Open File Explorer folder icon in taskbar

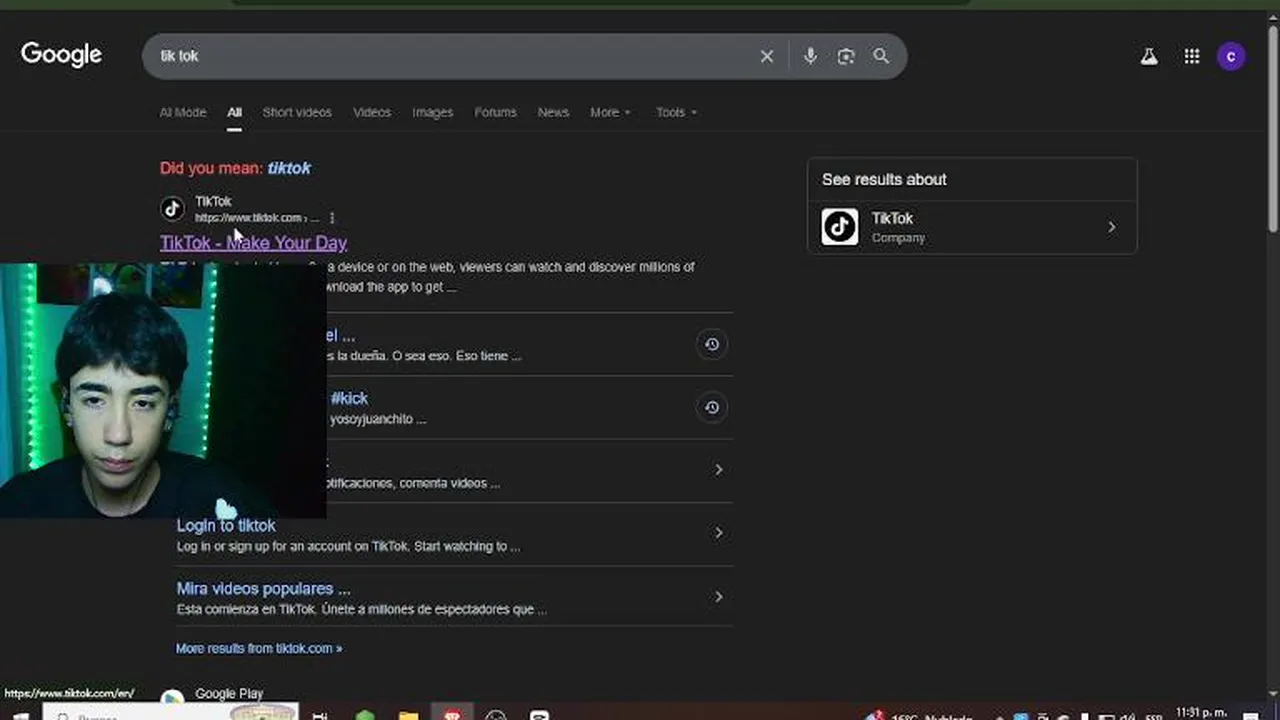[408, 716]
